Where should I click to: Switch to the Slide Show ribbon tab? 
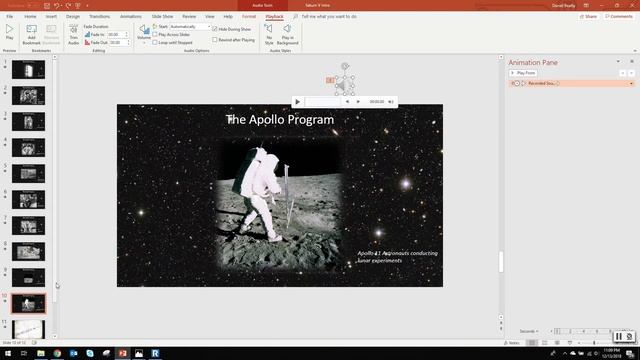(162, 17)
